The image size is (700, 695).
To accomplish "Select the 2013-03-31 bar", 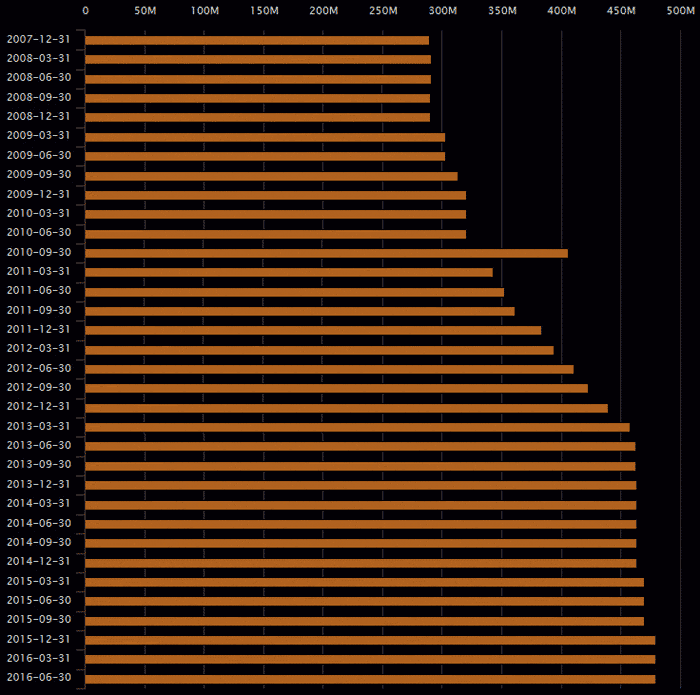I will (357, 427).
